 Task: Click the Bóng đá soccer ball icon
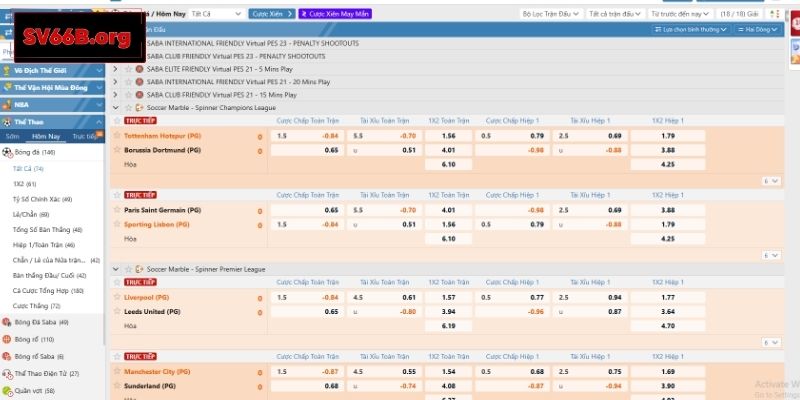(x=8, y=152)
